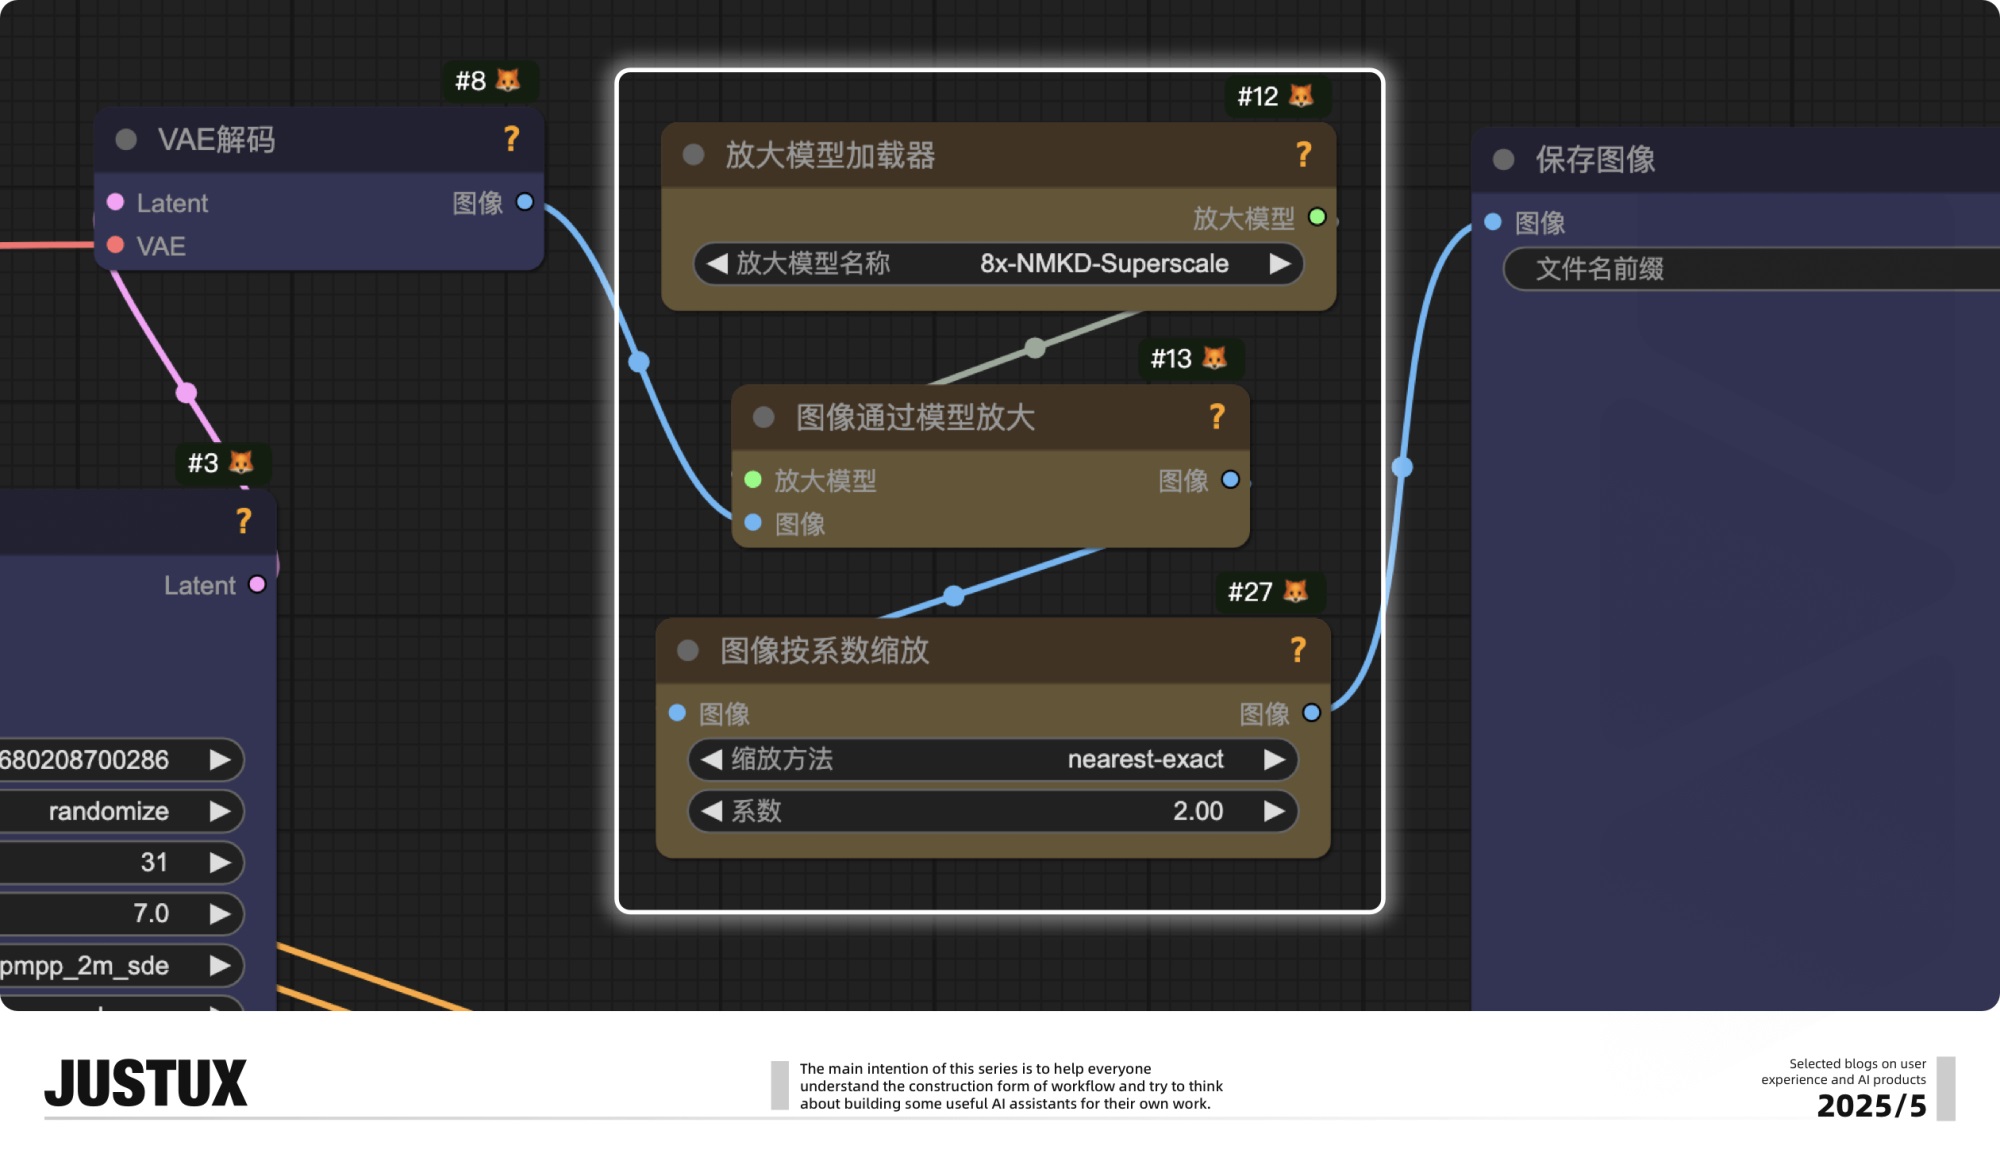
Task: Click the Latent output port on node #3
Action: pos(256,585)
